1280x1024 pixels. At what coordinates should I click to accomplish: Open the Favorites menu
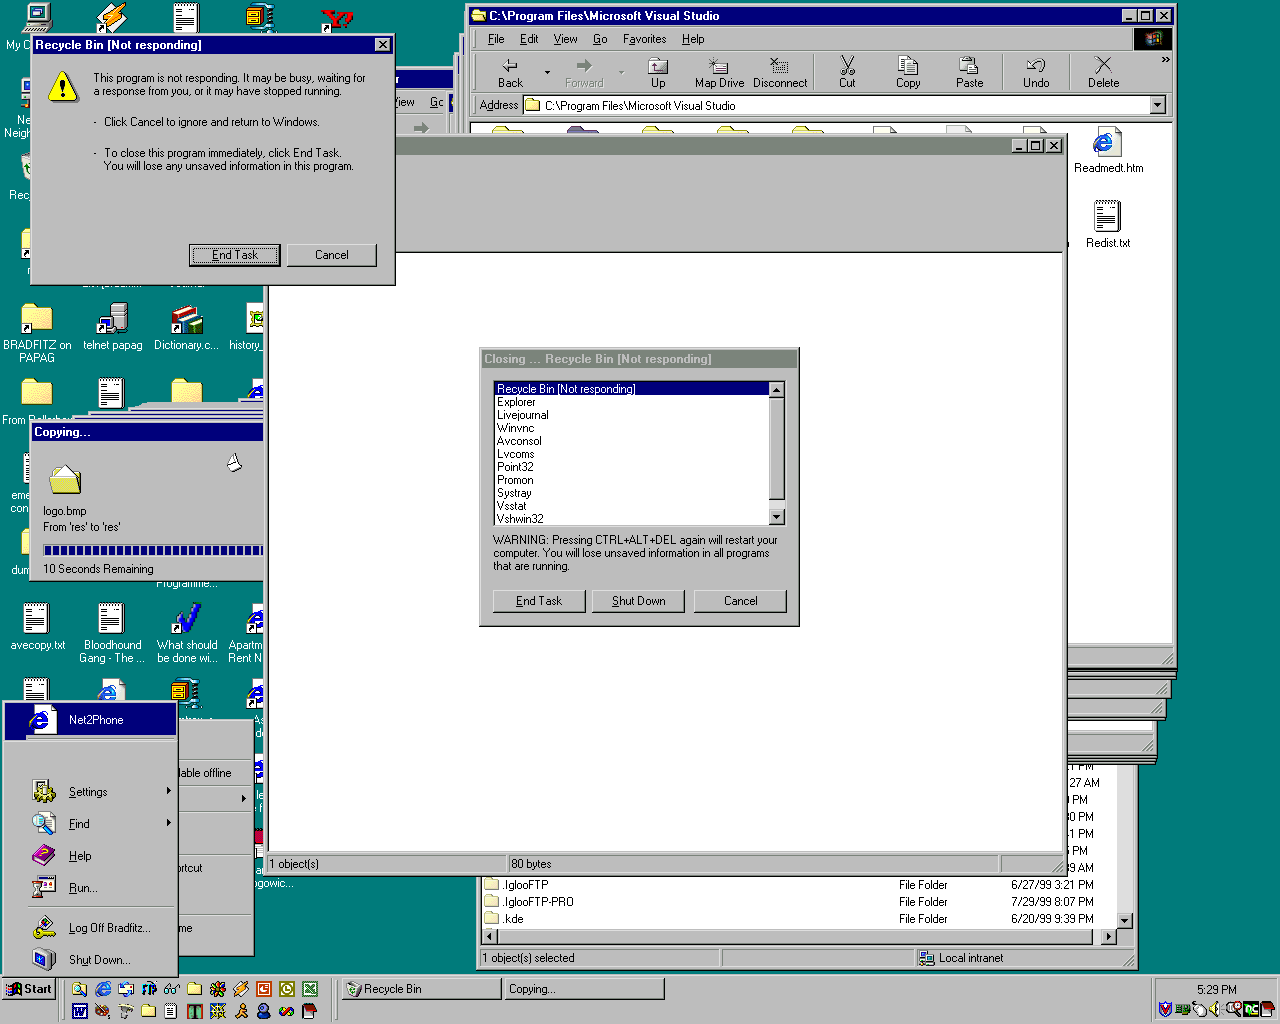tap(644, 39)
